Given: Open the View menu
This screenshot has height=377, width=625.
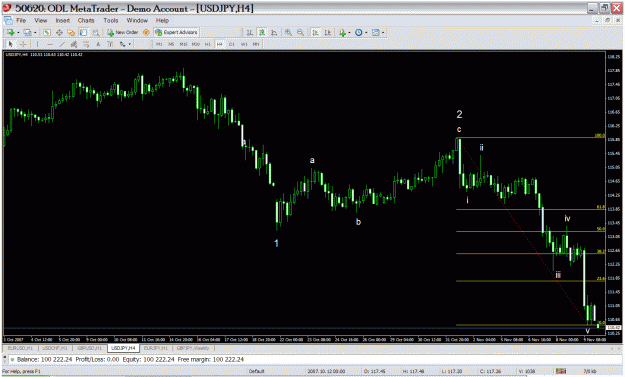Looking at the screenshot, I should click(41, 20).
